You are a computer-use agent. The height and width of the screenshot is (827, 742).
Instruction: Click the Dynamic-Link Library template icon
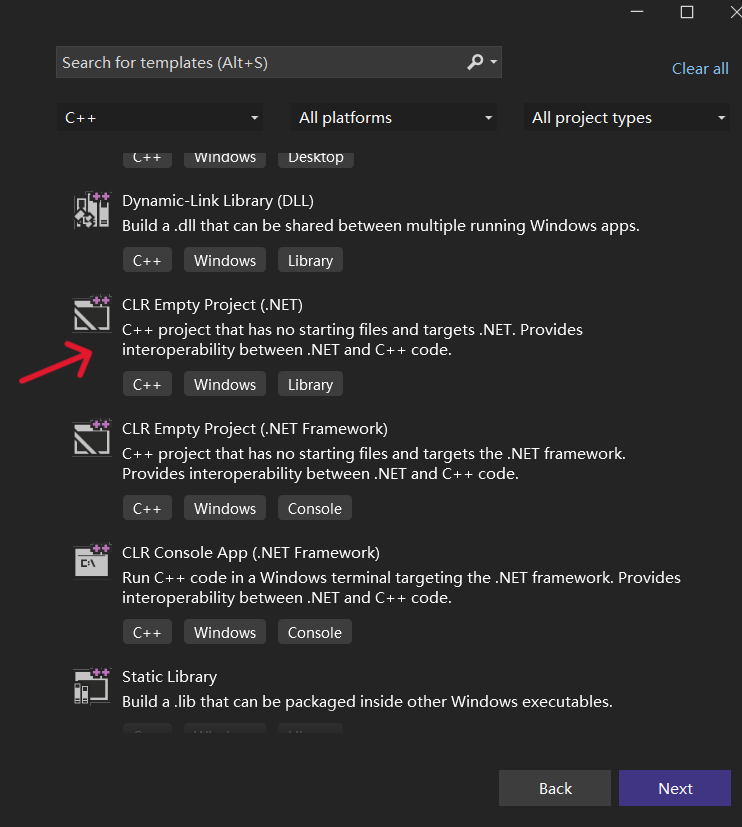91,210
